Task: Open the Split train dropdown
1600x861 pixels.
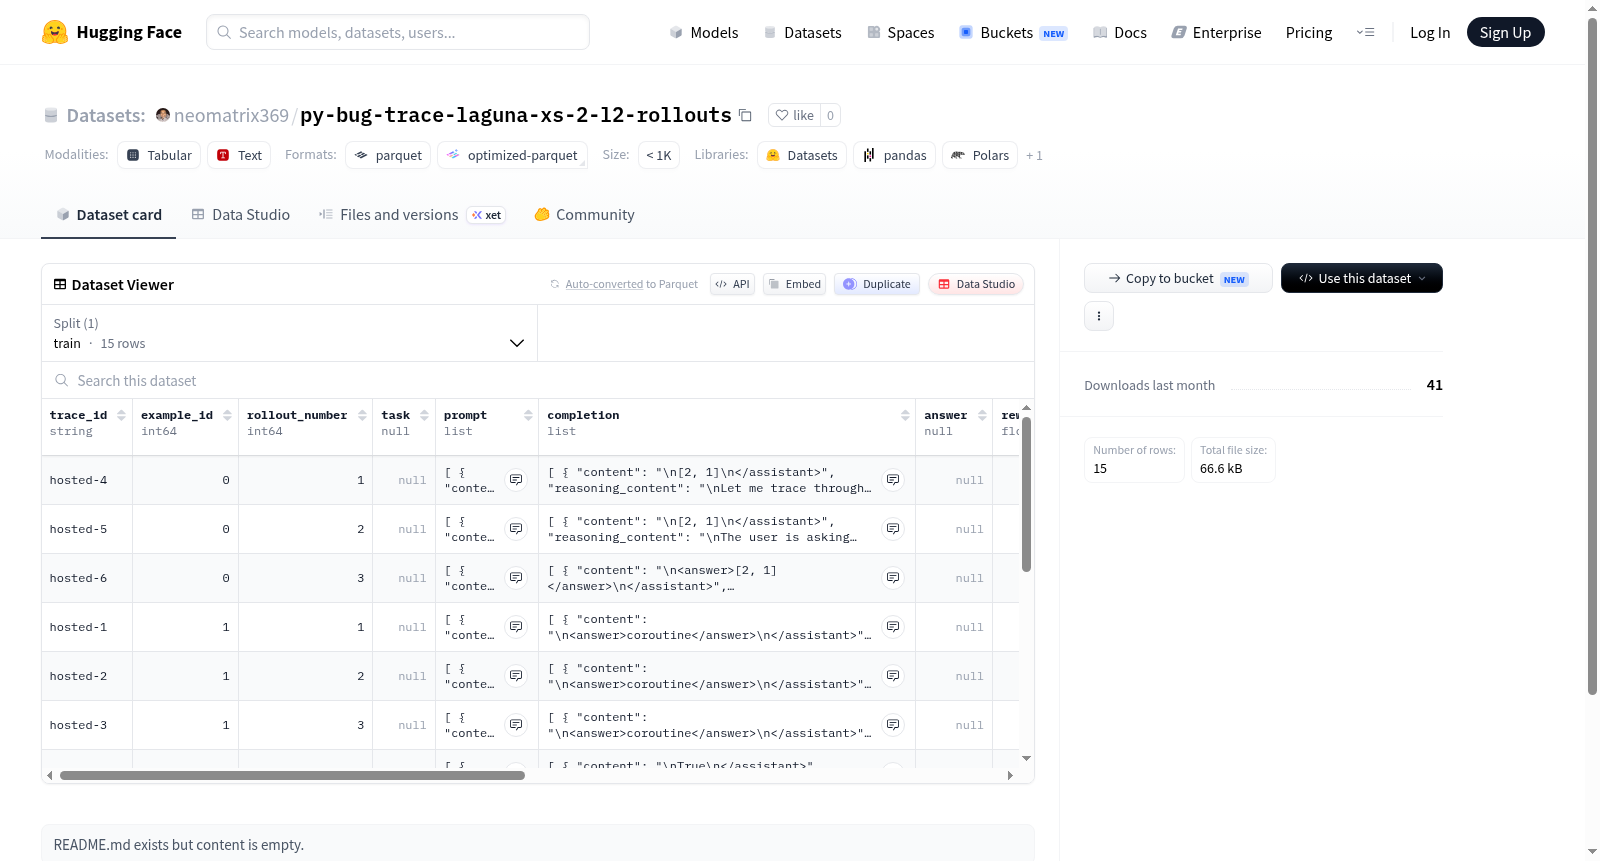Action: click(x=289, y=333)
